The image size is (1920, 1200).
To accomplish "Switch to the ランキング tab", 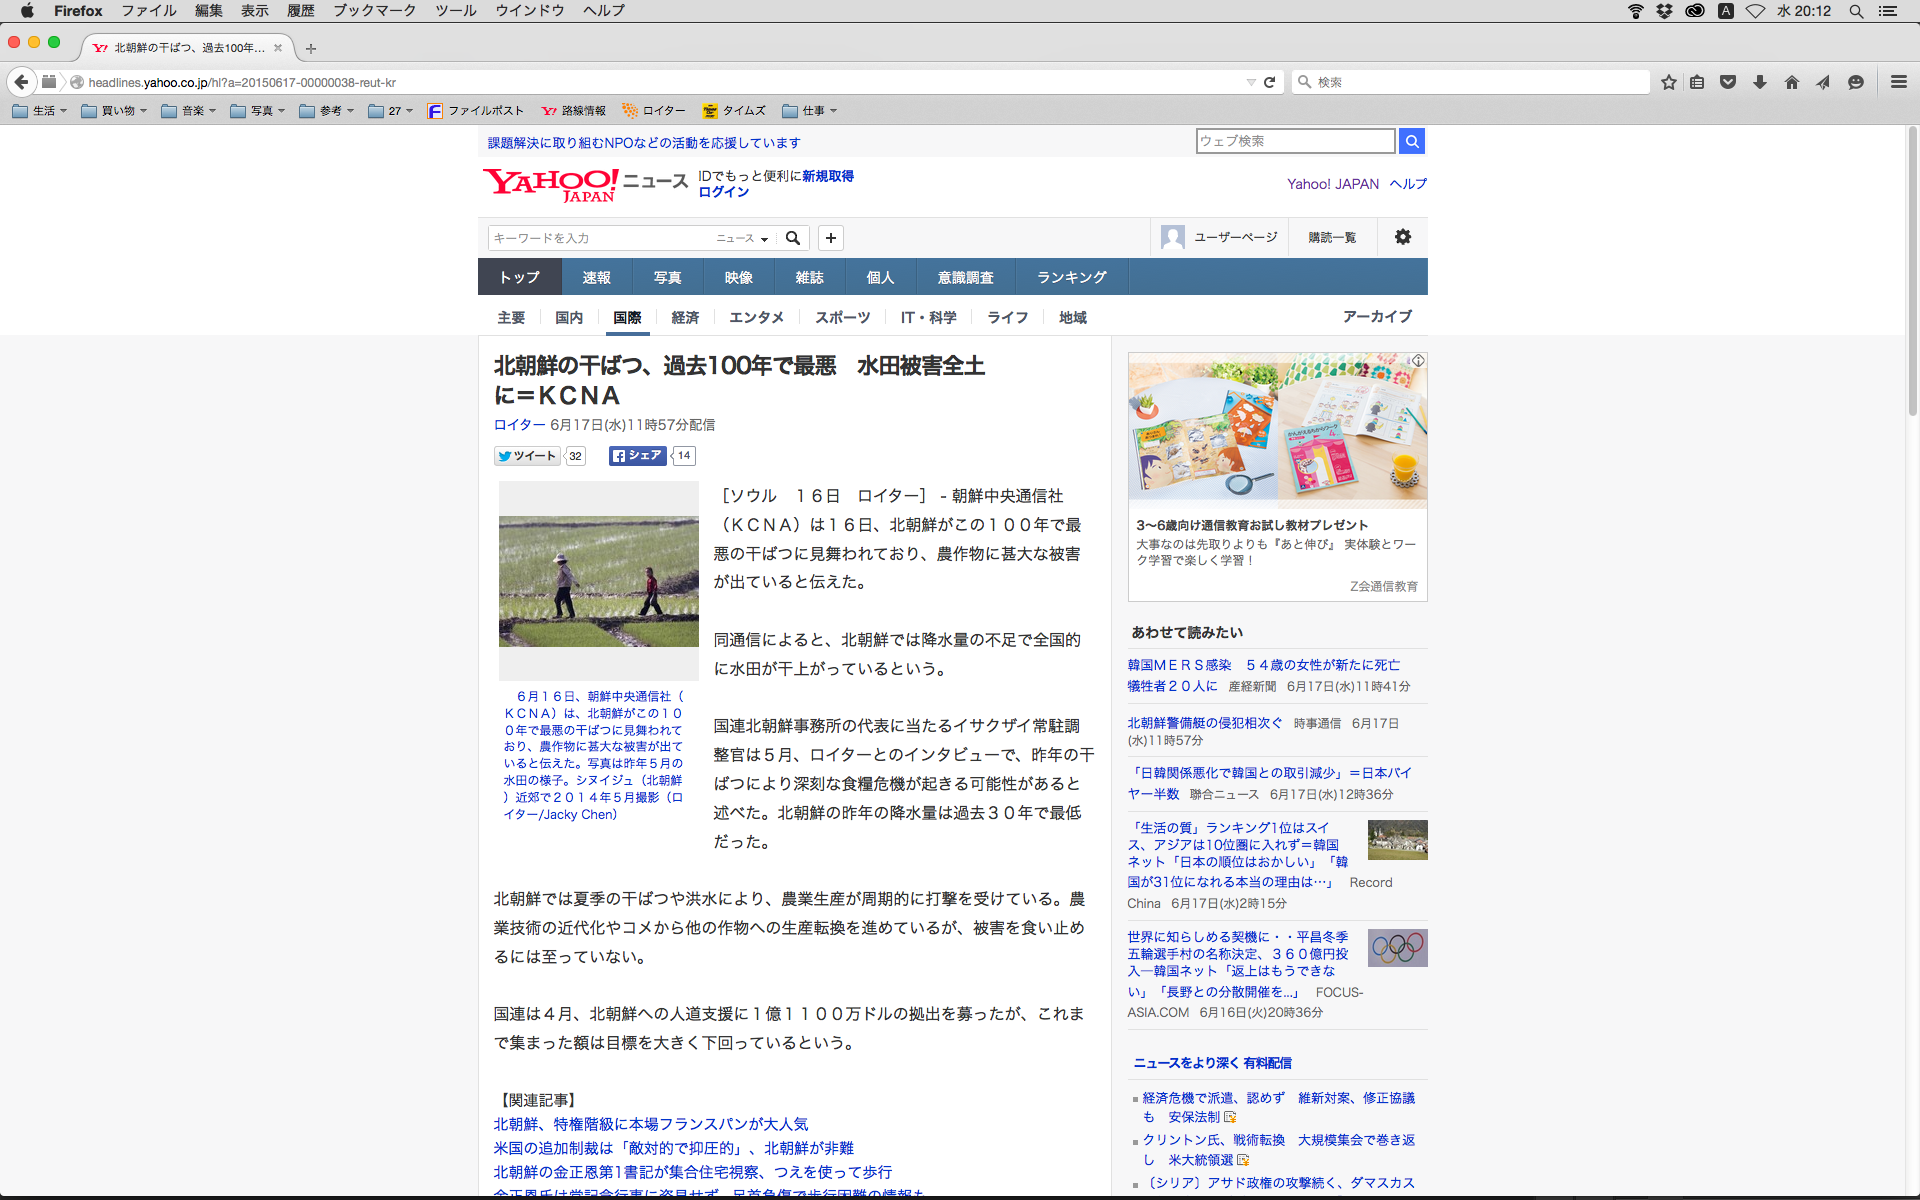I will coord(1071,277).
